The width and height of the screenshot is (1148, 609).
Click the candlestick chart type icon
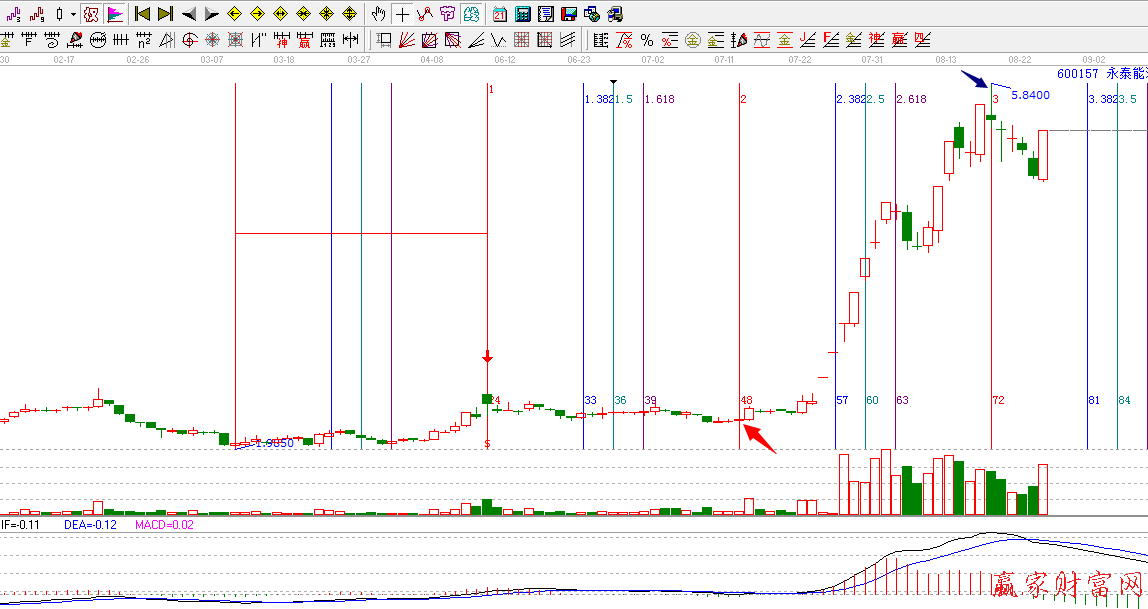point(59,14)
